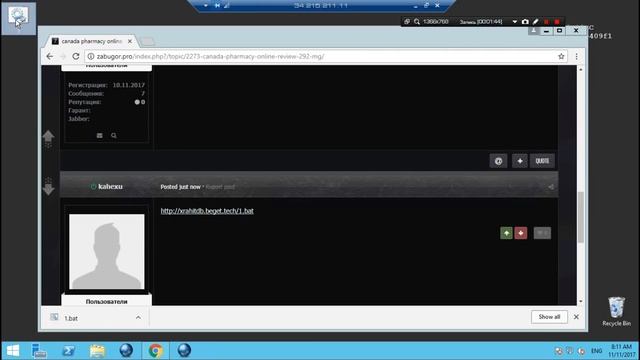Click the camera screenshot icon in recorder bar
640x360 pixels.
525,22
